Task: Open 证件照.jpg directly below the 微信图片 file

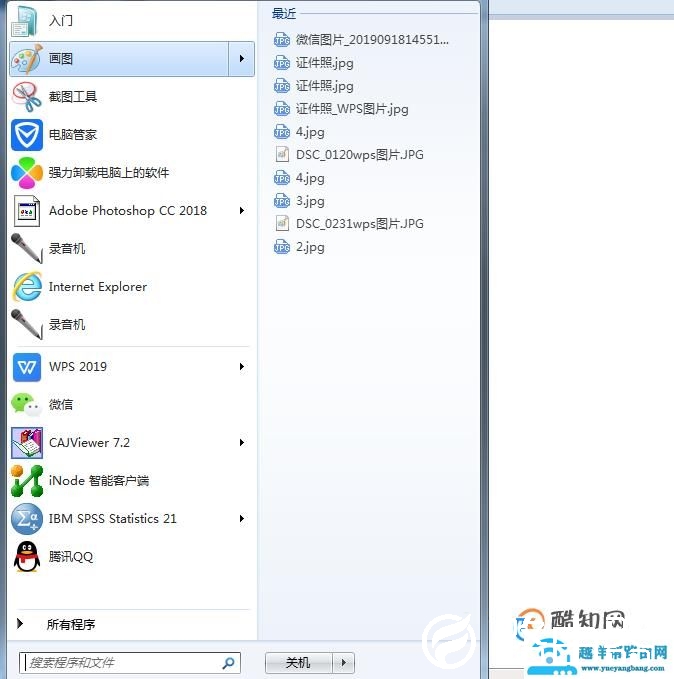Action: tap(314, 63)
